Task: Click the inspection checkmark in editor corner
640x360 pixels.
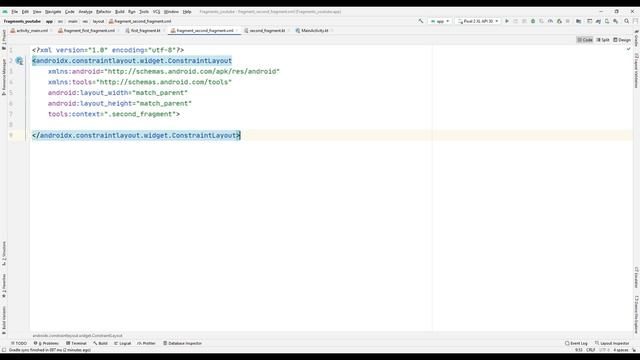Action: (x=629, y=49)
